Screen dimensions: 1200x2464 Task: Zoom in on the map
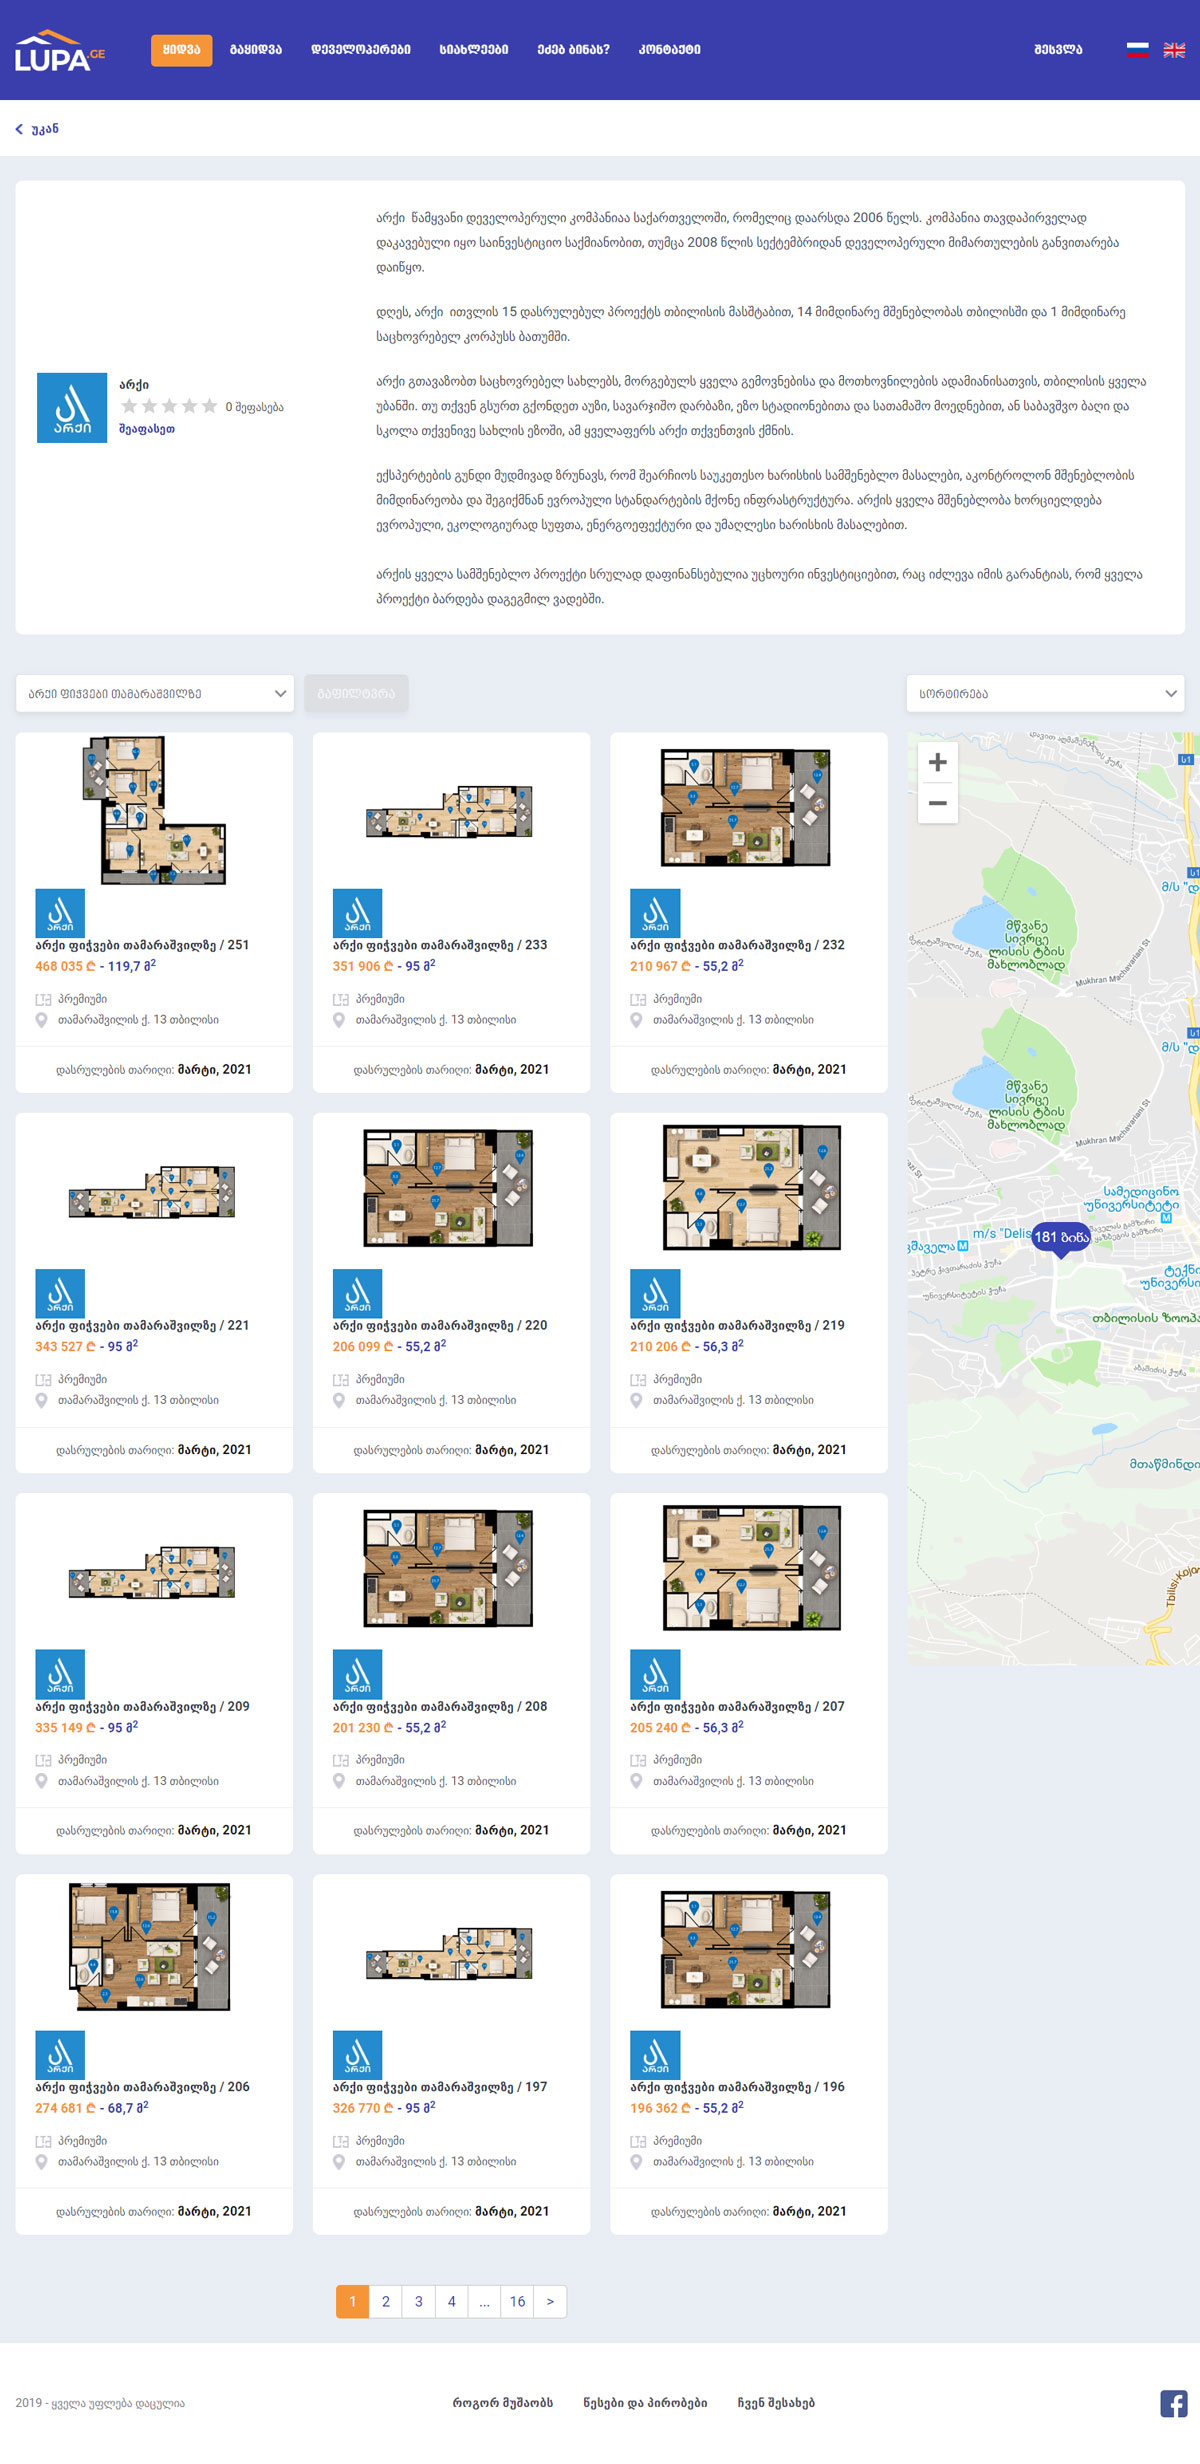coord(937,763)
